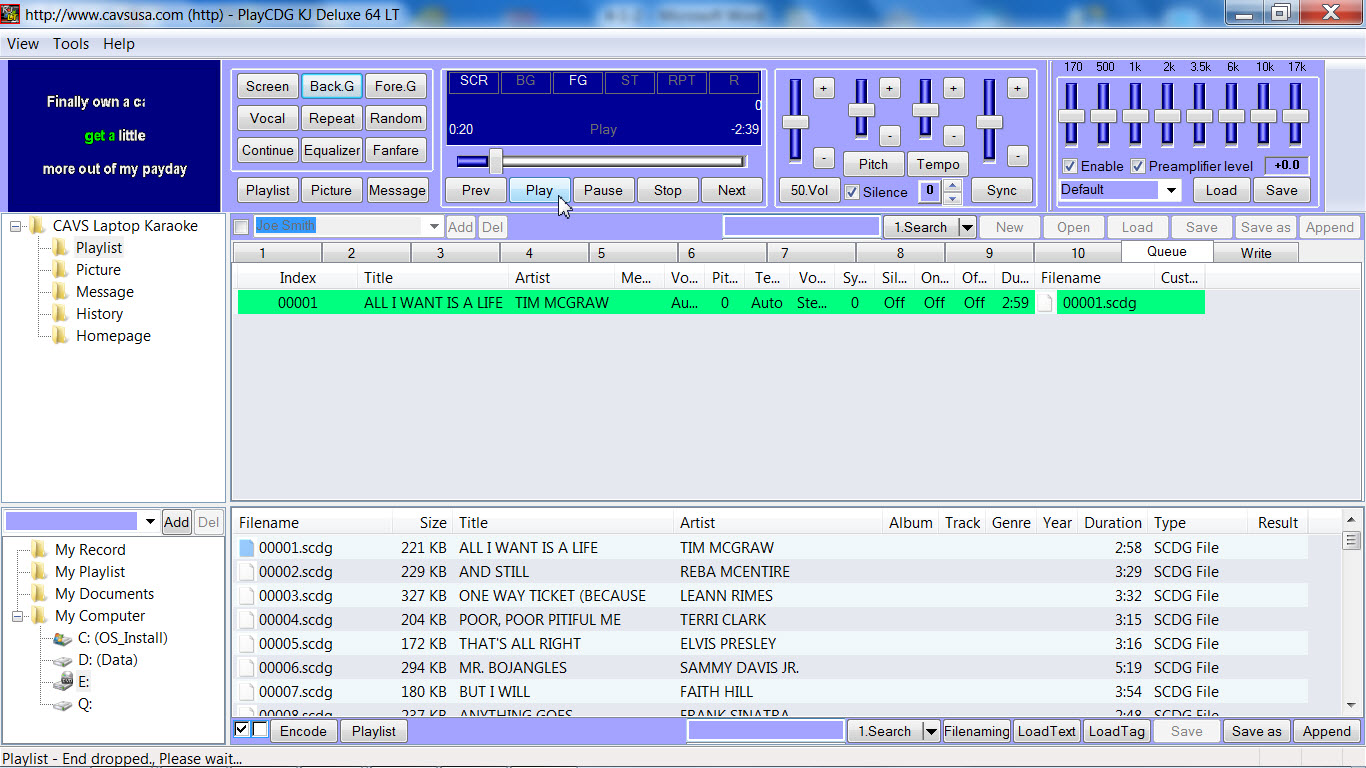Select the Message folder in upper tree

coord(105,292)
